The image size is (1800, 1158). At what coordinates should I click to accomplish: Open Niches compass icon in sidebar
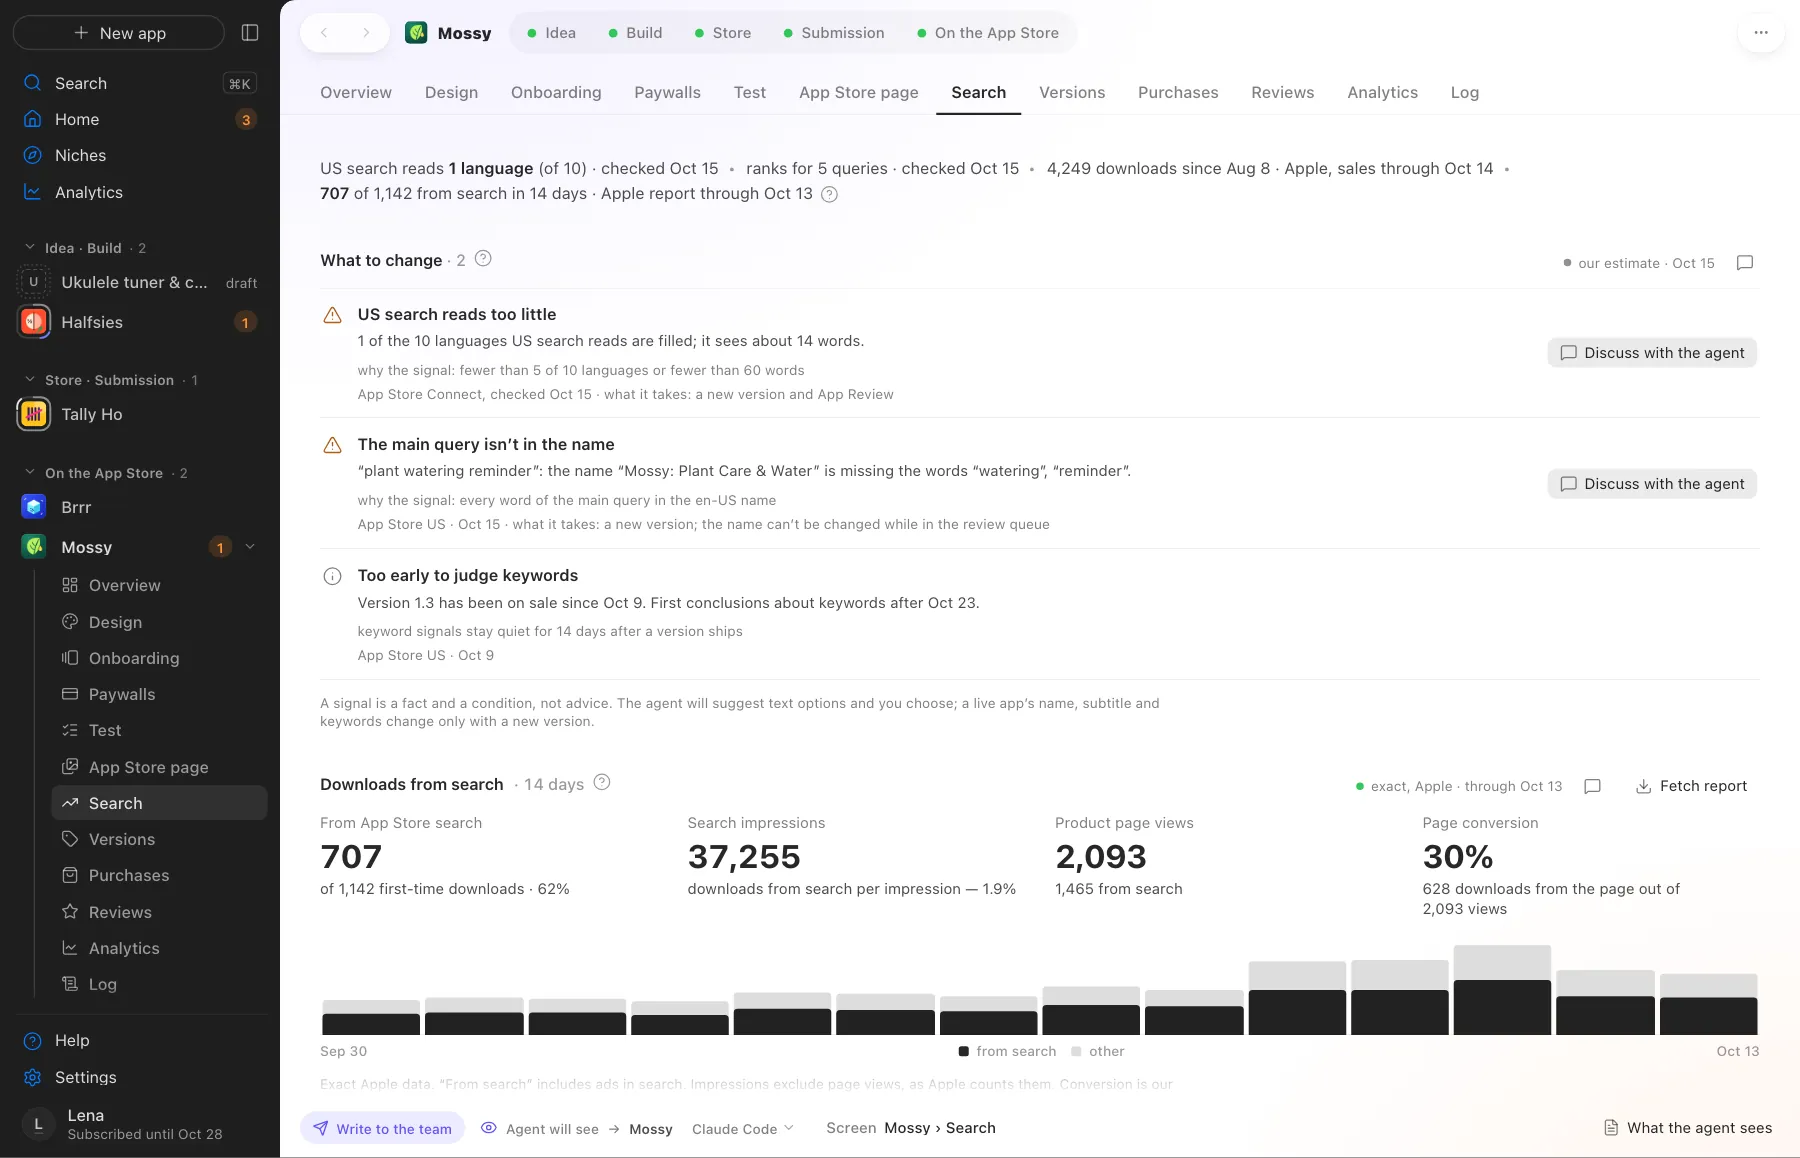point(33,155)
